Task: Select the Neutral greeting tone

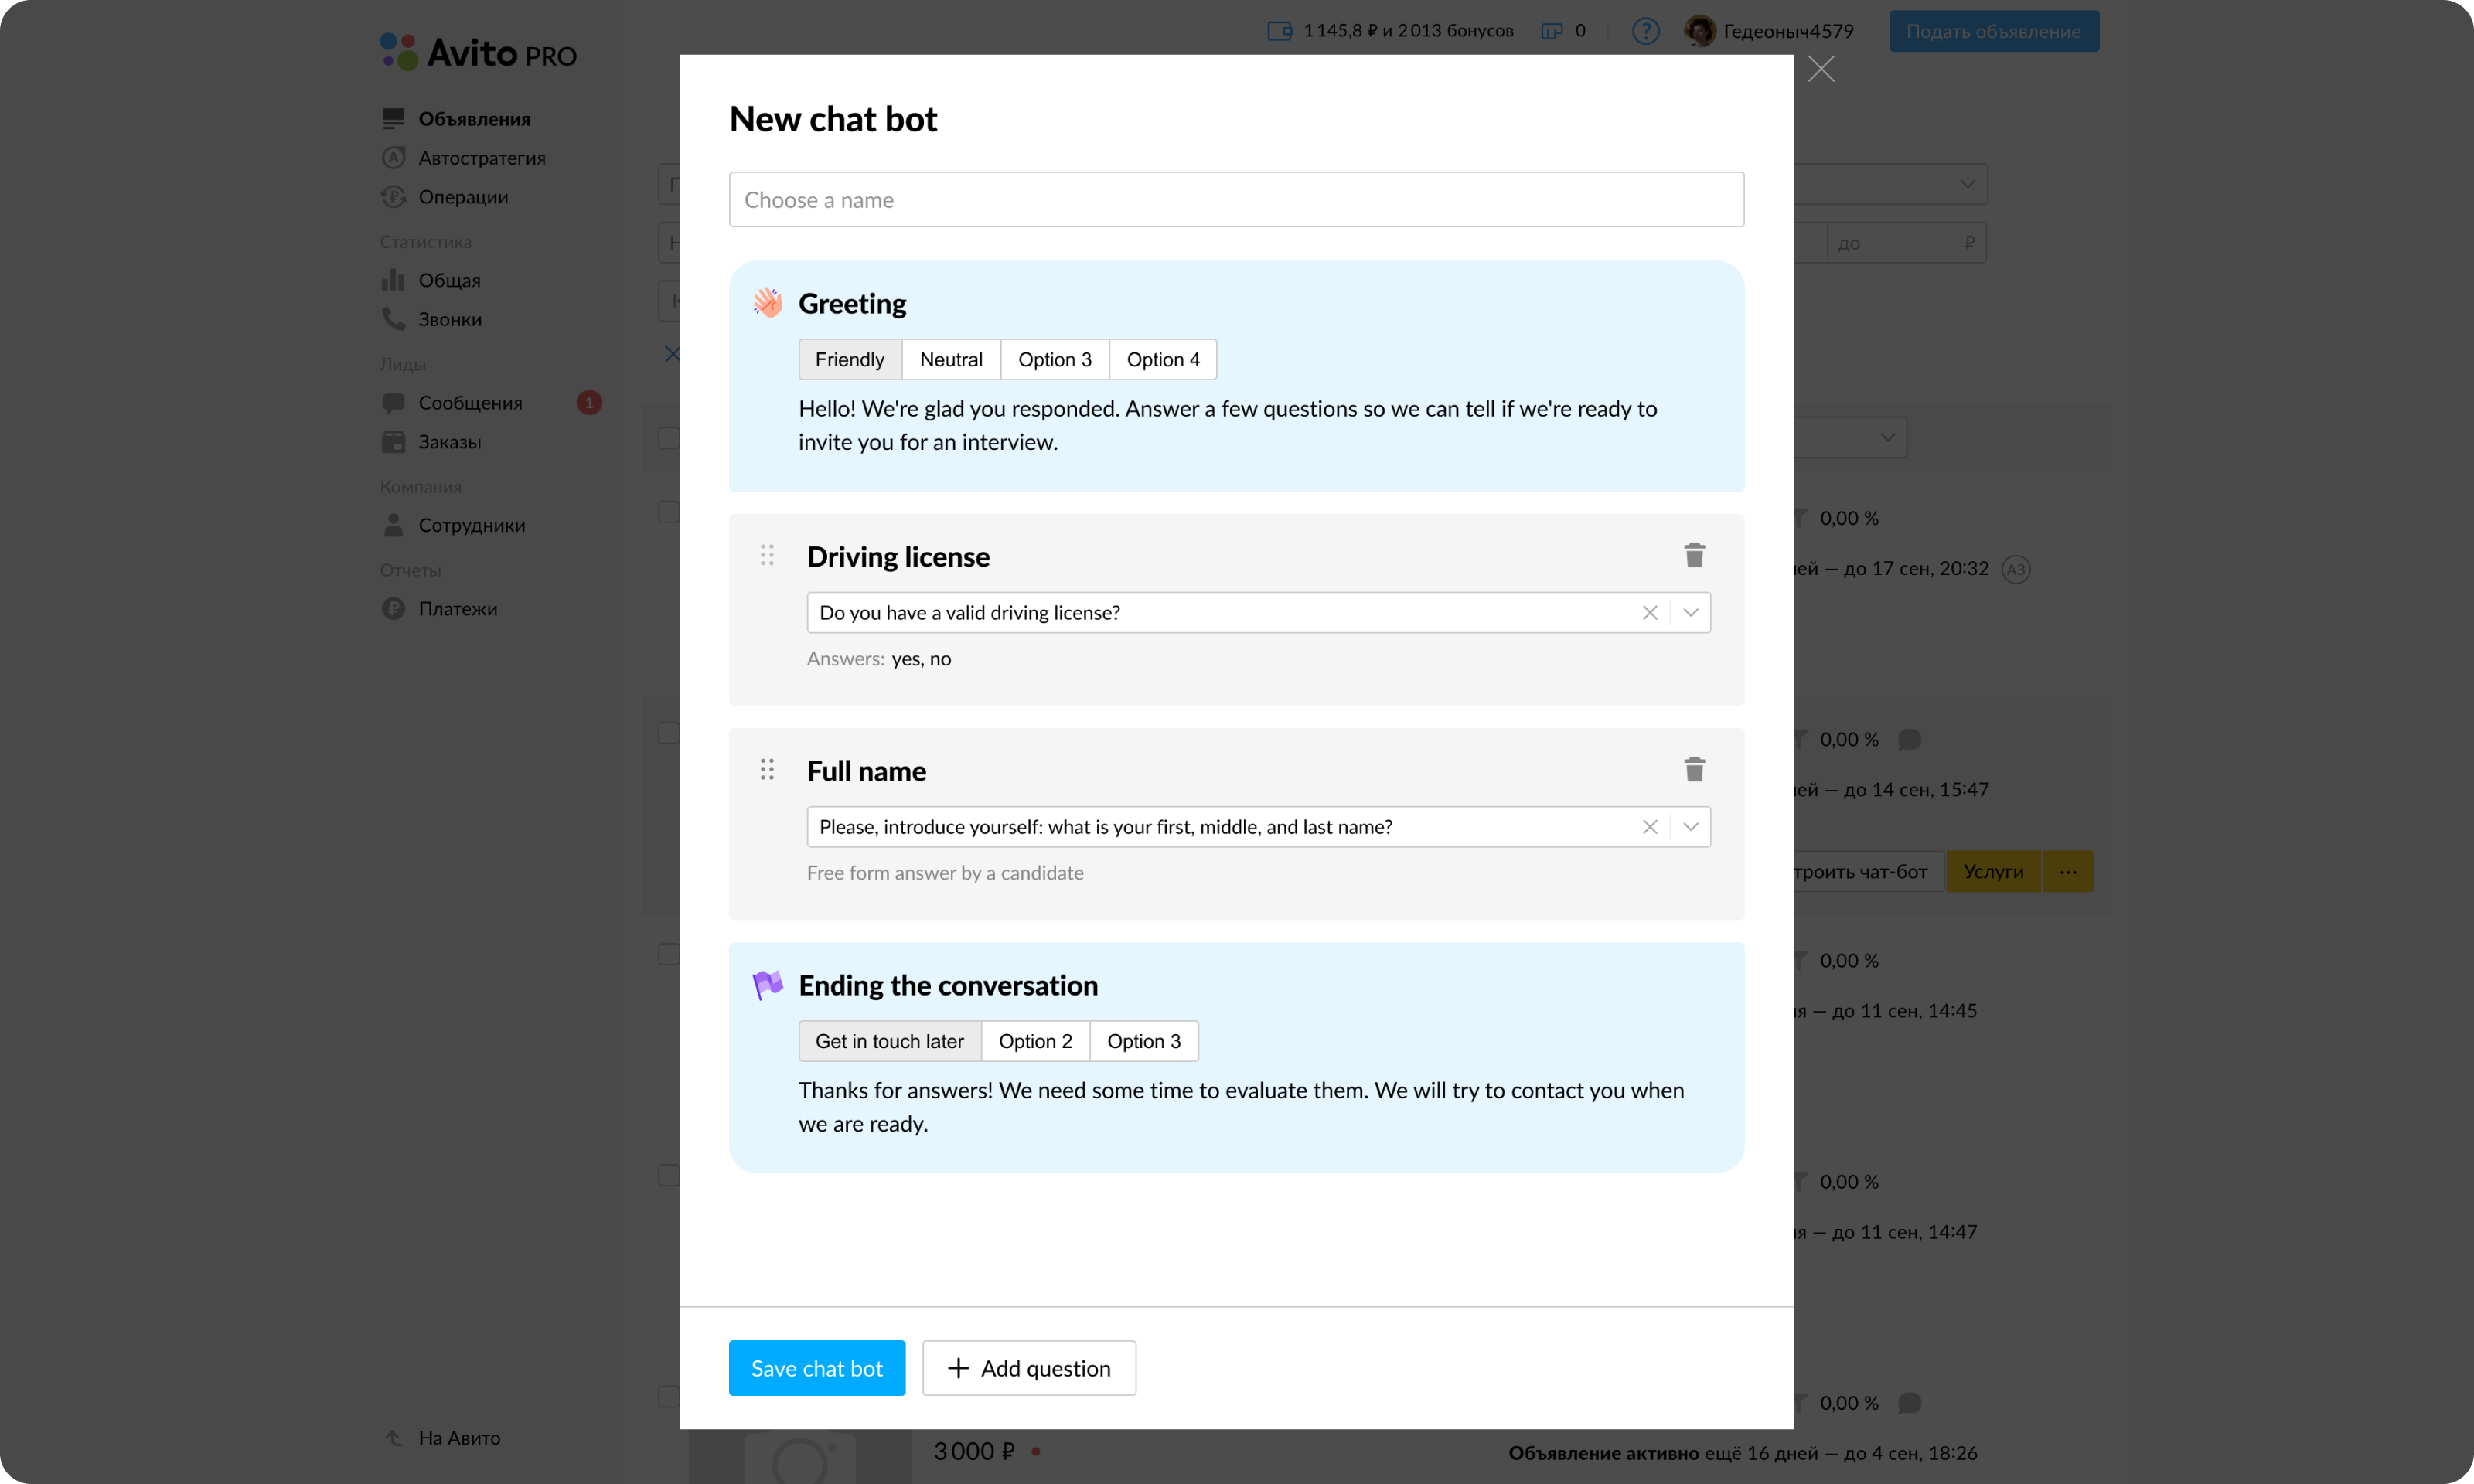Action: coord(950,359)
